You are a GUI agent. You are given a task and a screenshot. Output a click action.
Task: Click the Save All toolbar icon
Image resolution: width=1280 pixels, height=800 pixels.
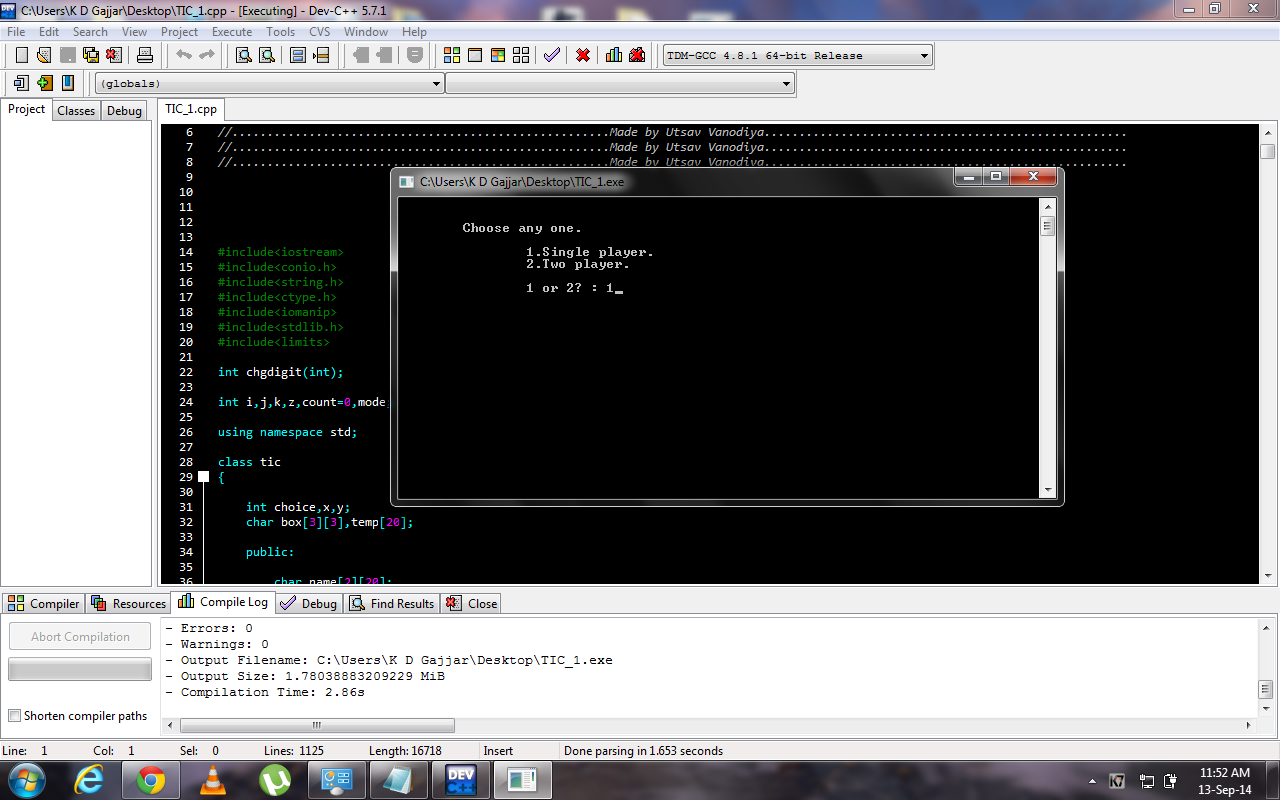pos(90,55)
